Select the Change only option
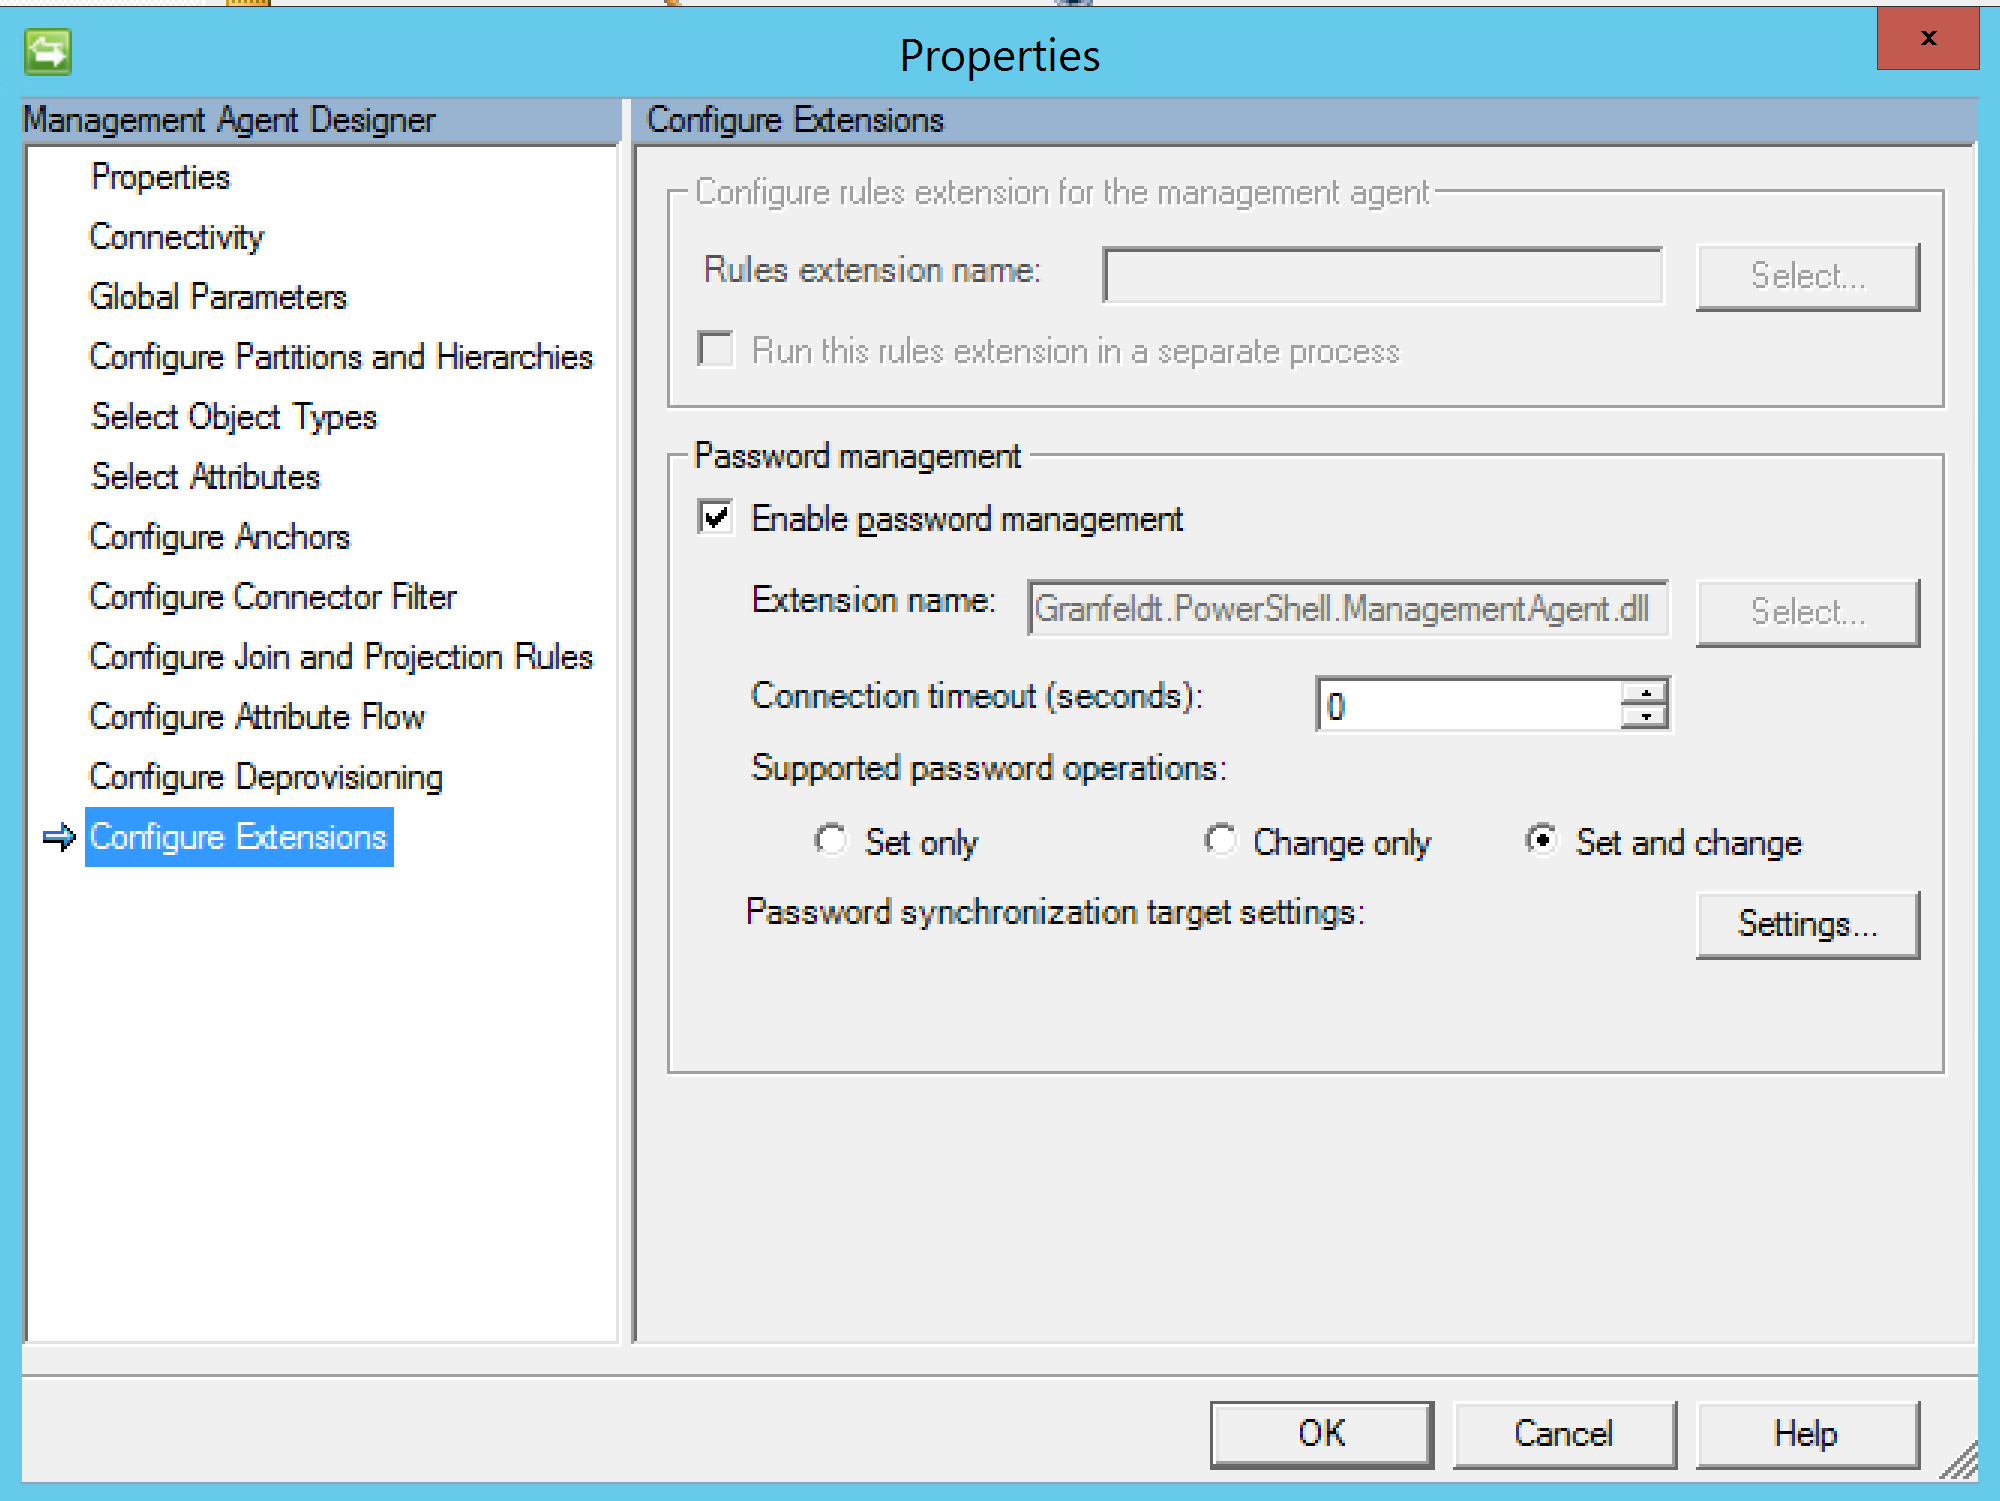Screen dimensions: 2000x1501 click(1221, 841)
